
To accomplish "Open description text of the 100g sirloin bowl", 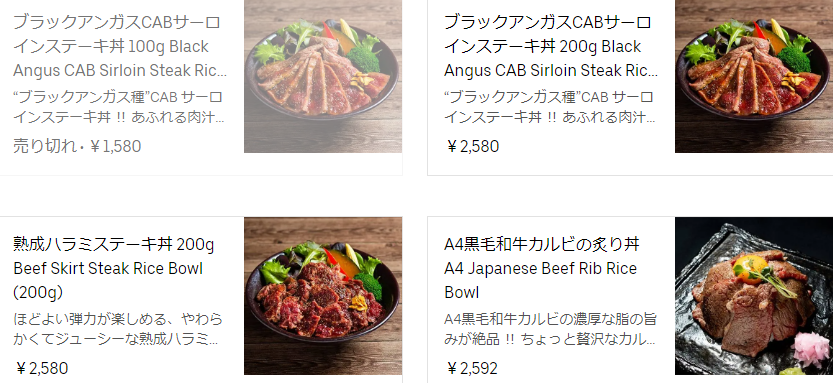I will tap(119, 107).
